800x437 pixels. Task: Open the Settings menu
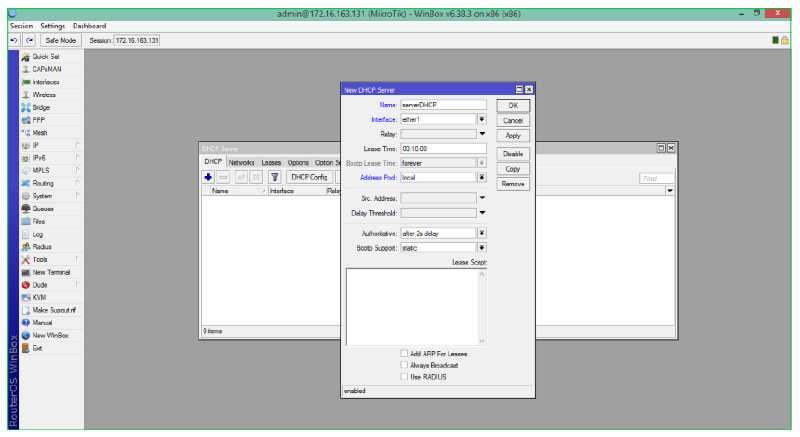[x=53, y=26]
